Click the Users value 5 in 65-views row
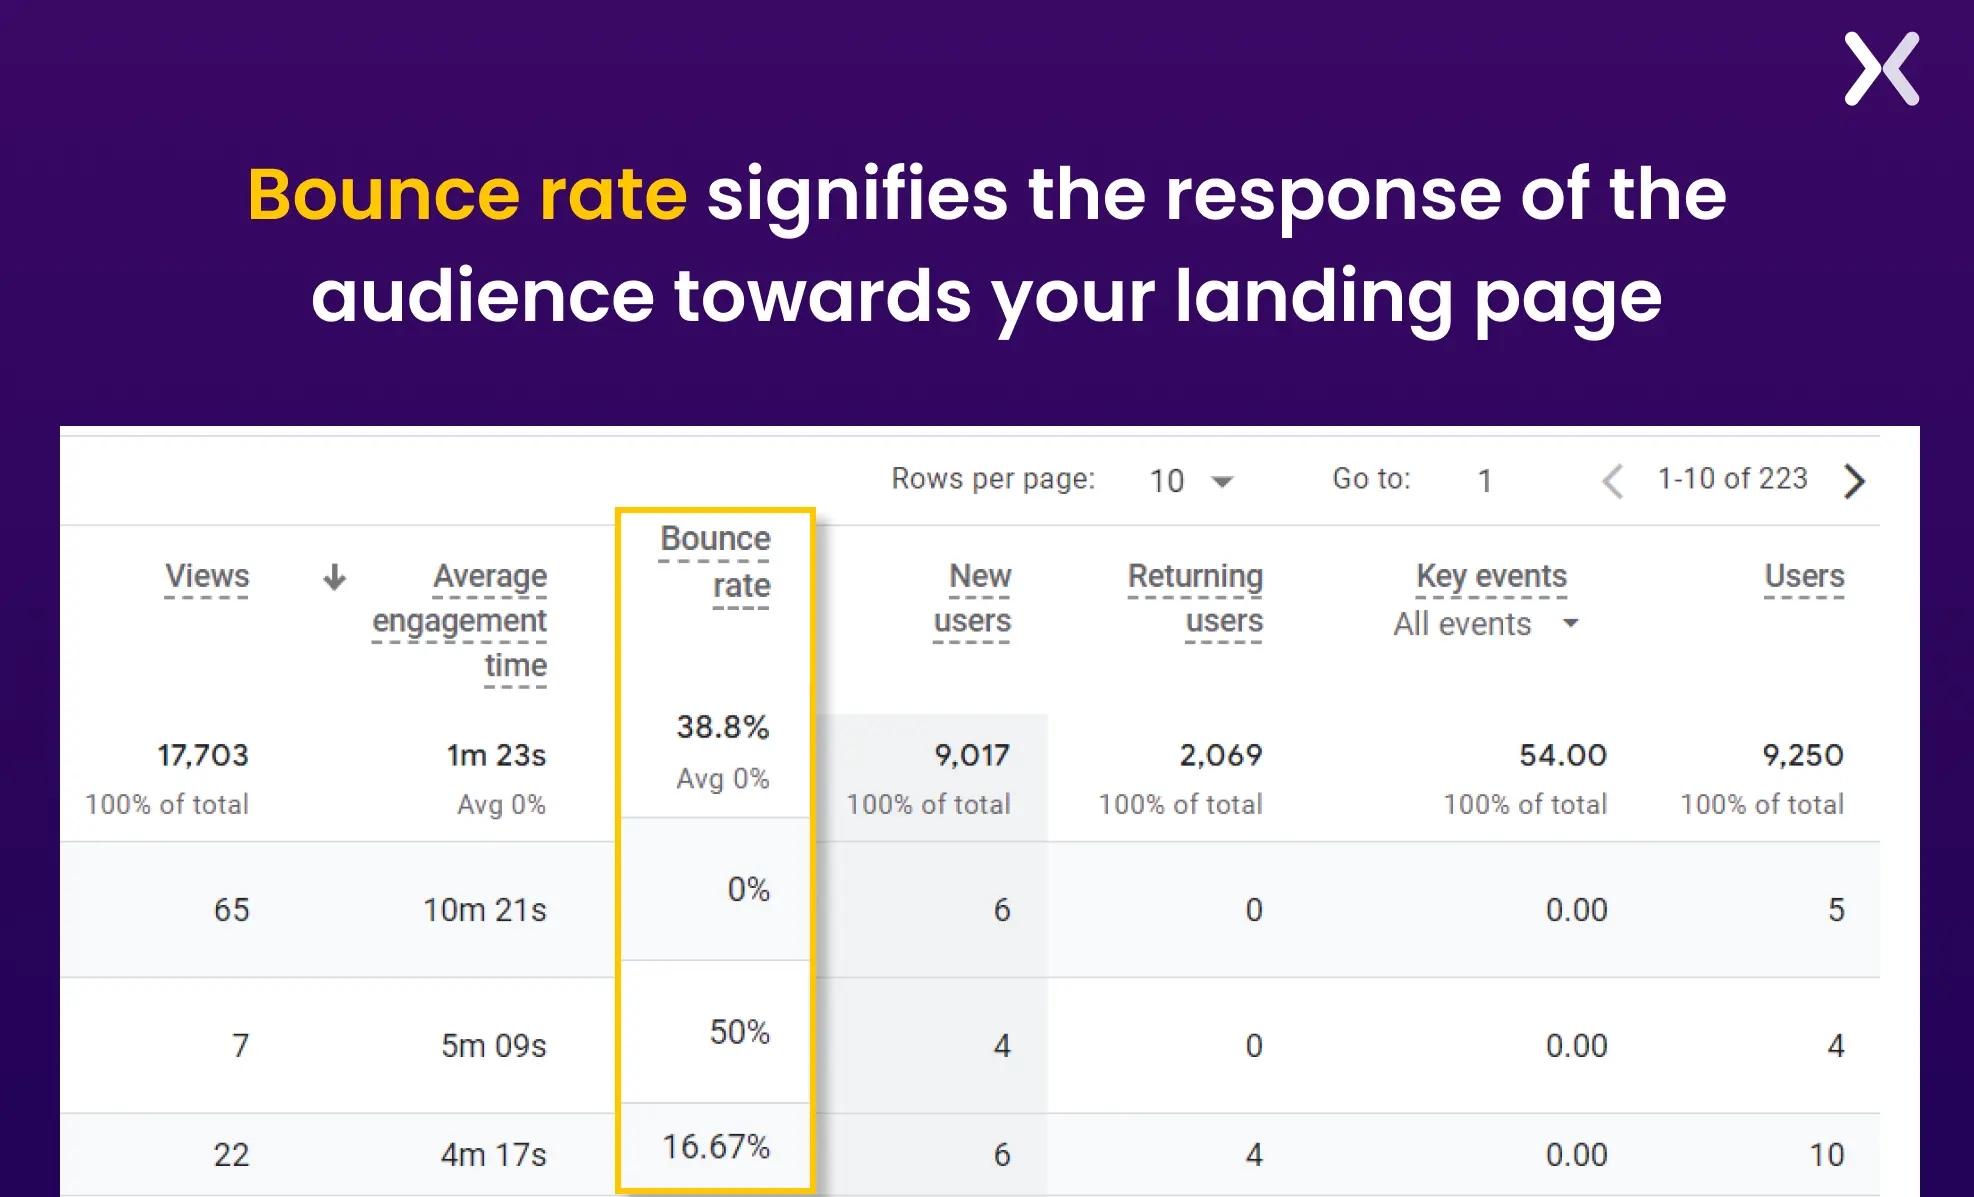This screenshot has width=1974, height=1197. [1837, 910]
